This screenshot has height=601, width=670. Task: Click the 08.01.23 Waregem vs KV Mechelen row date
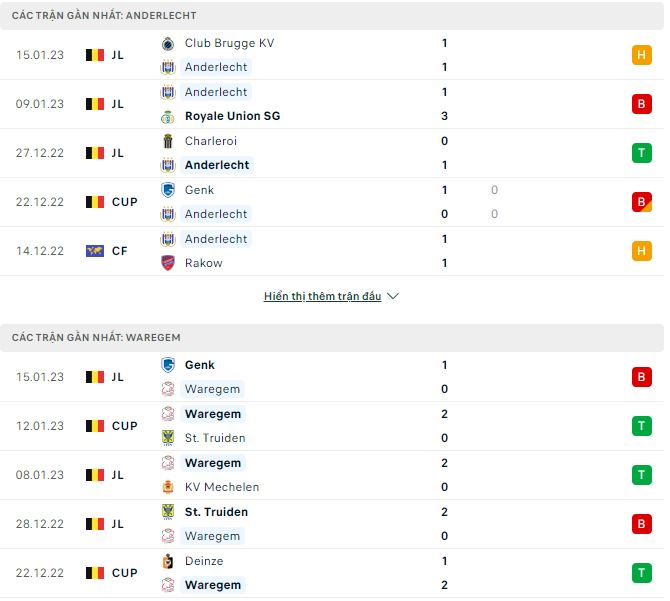click(x=40, y=475)
